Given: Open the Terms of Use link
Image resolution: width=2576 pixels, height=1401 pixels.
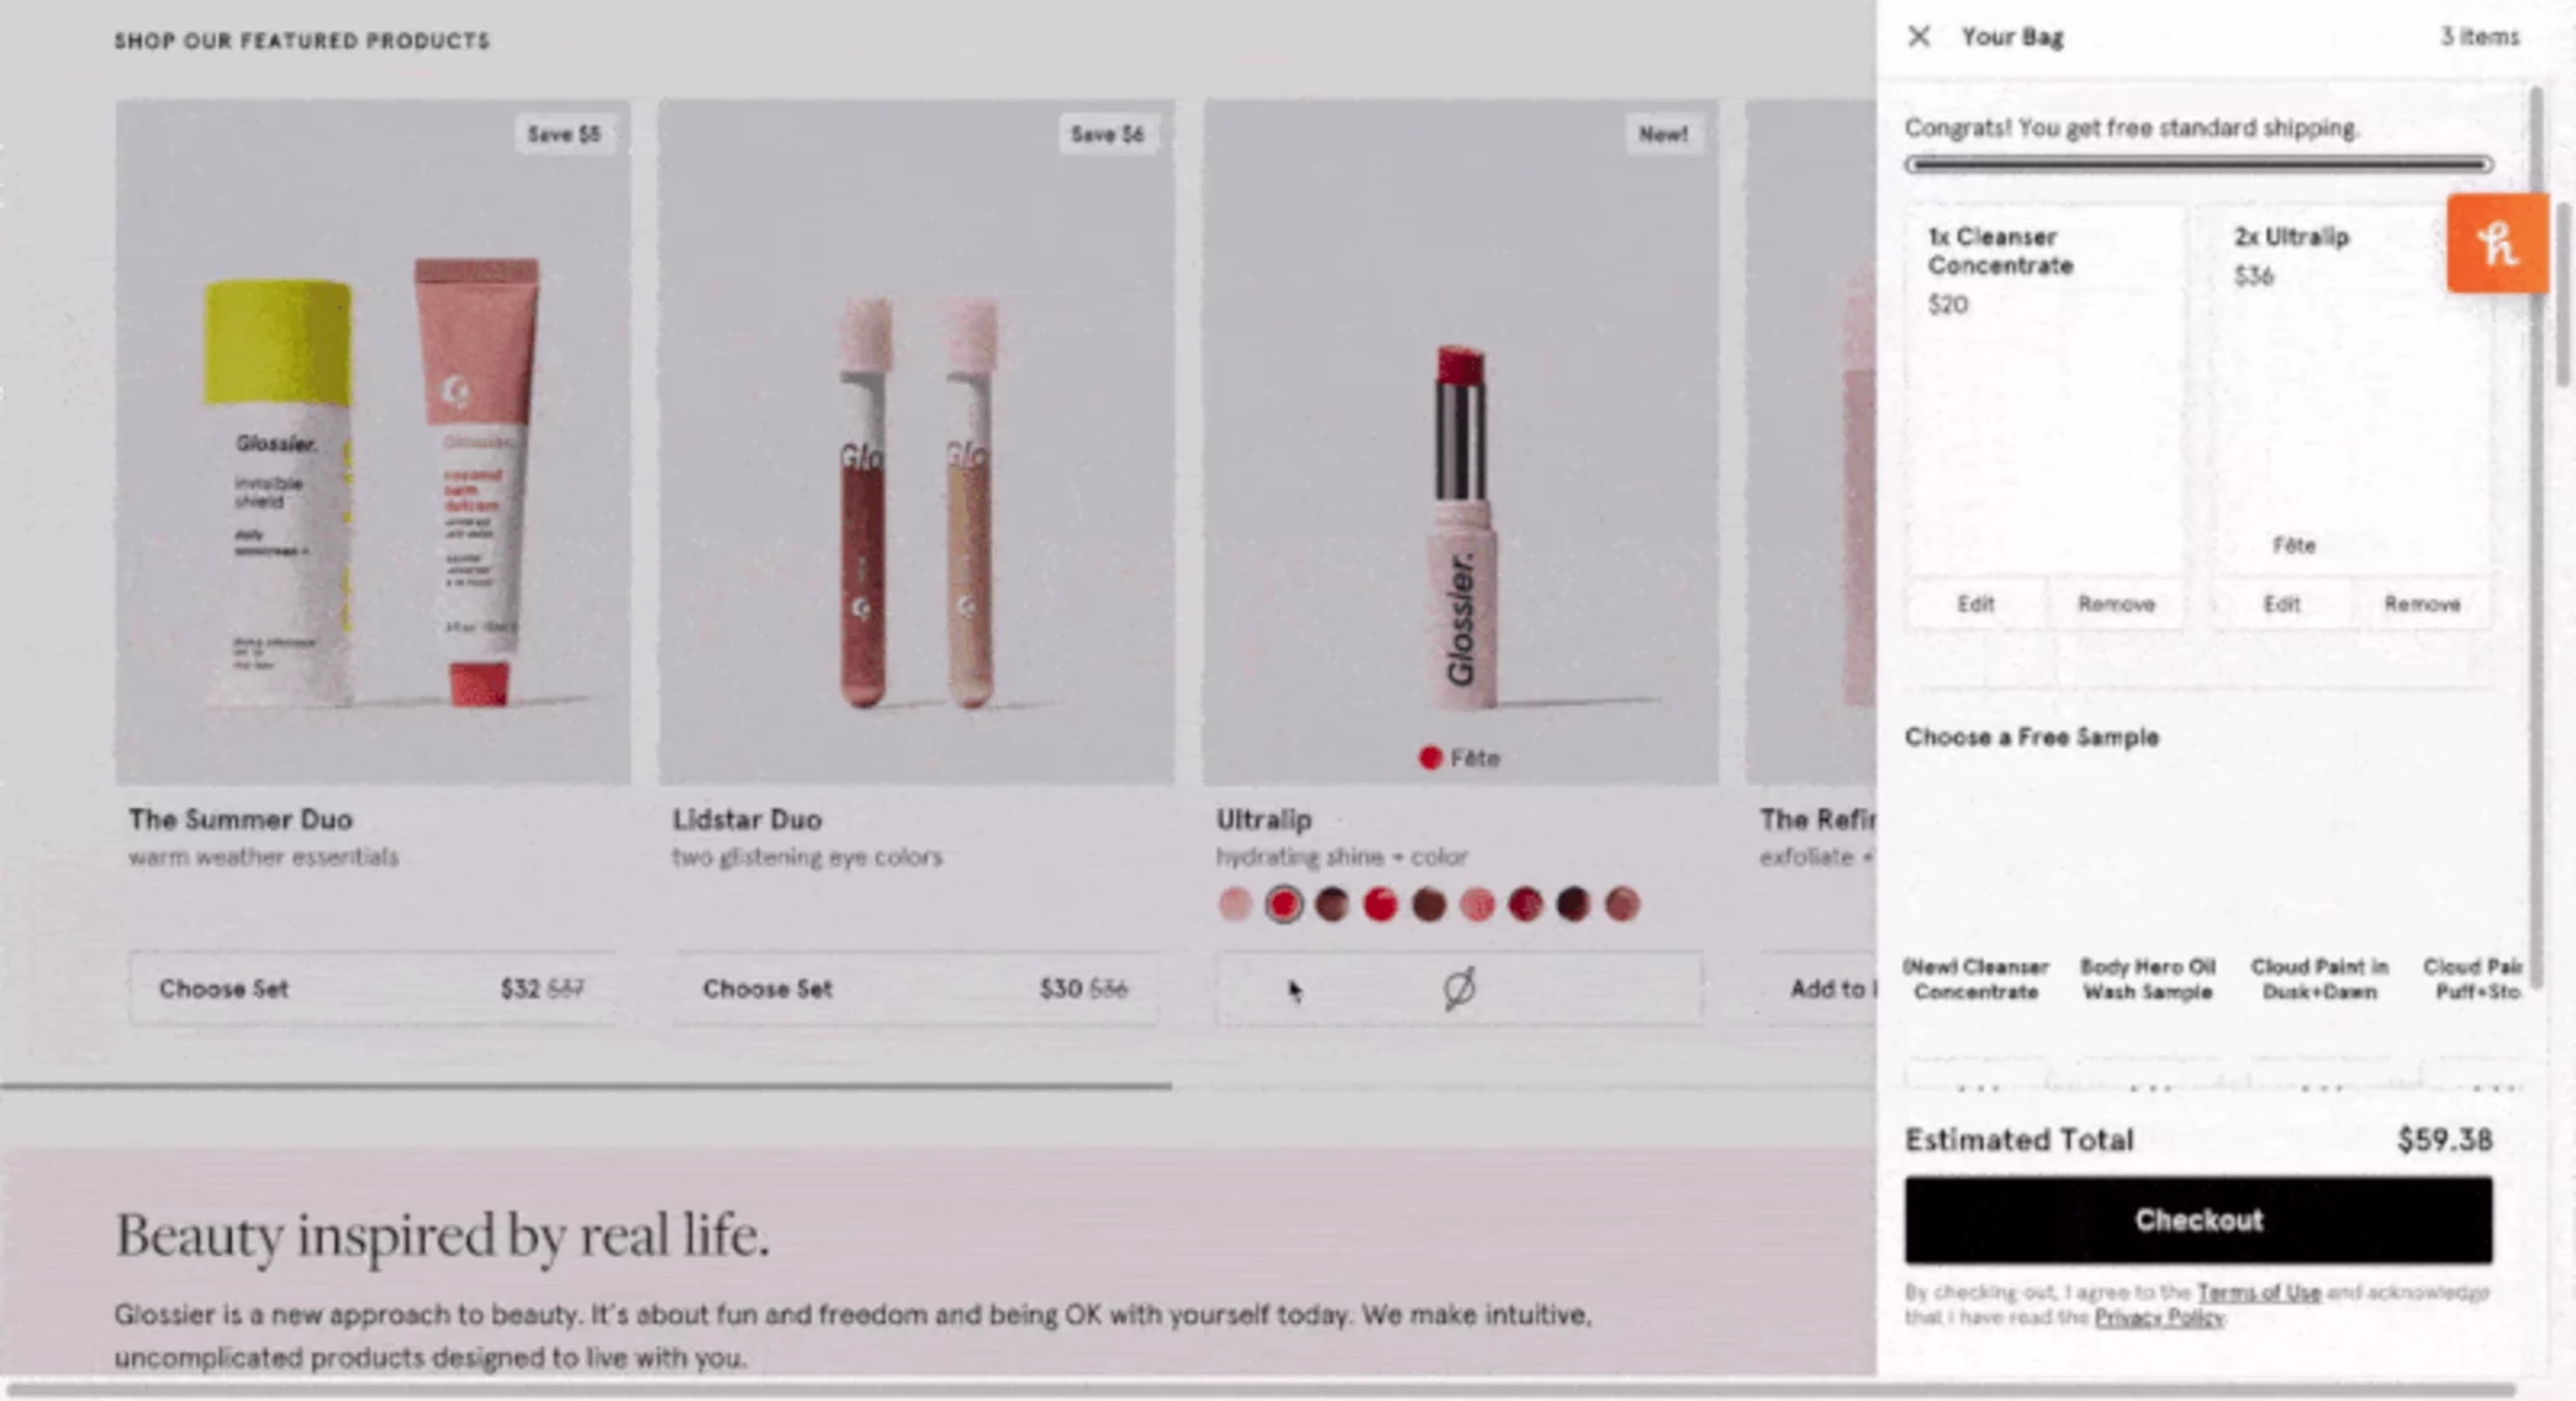Looking at the screenshot, I should coord(2258,1292).
